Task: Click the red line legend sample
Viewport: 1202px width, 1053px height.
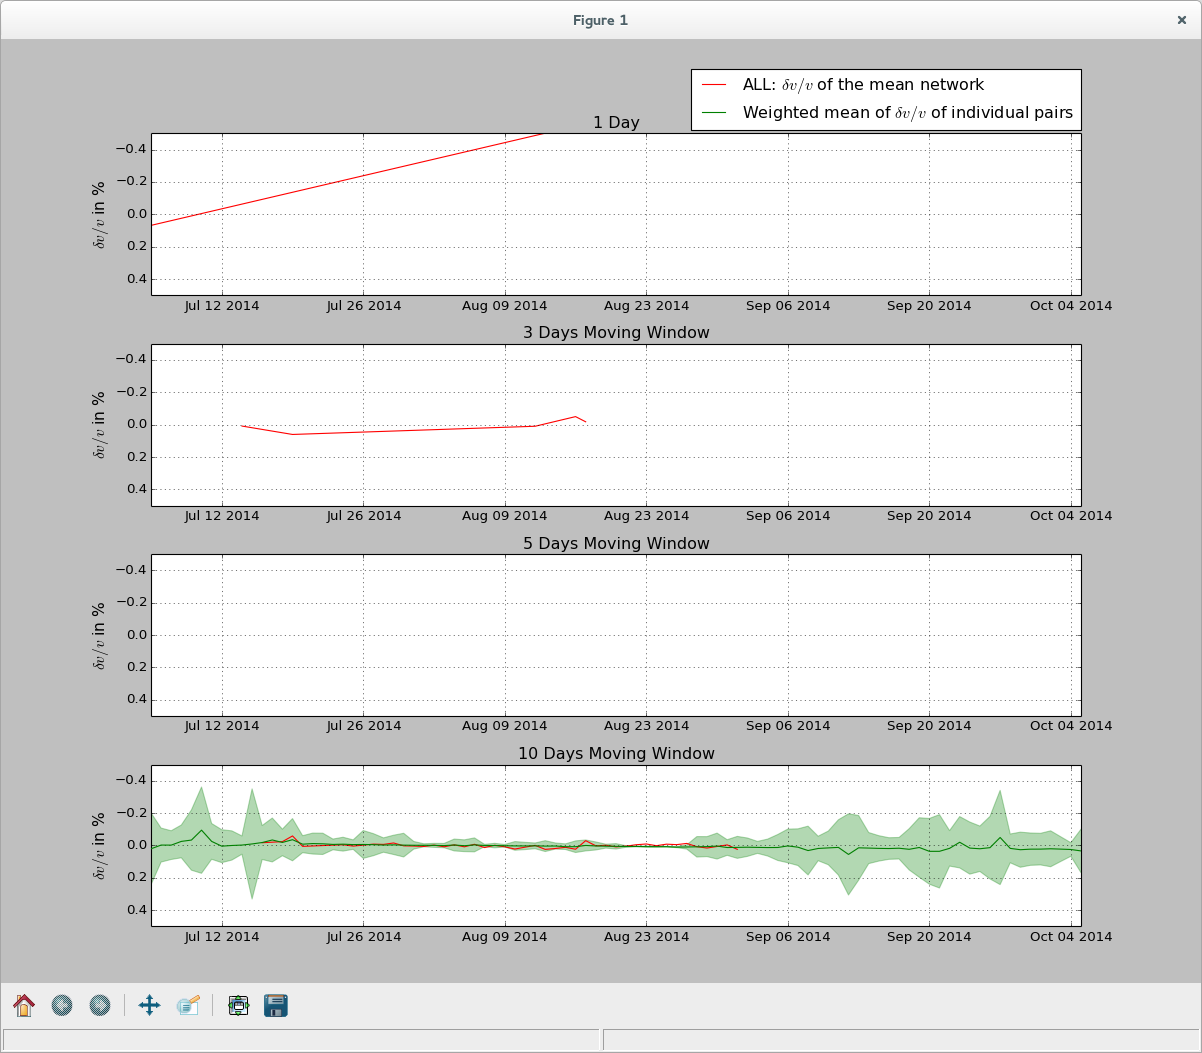Action: coord(714,86)
